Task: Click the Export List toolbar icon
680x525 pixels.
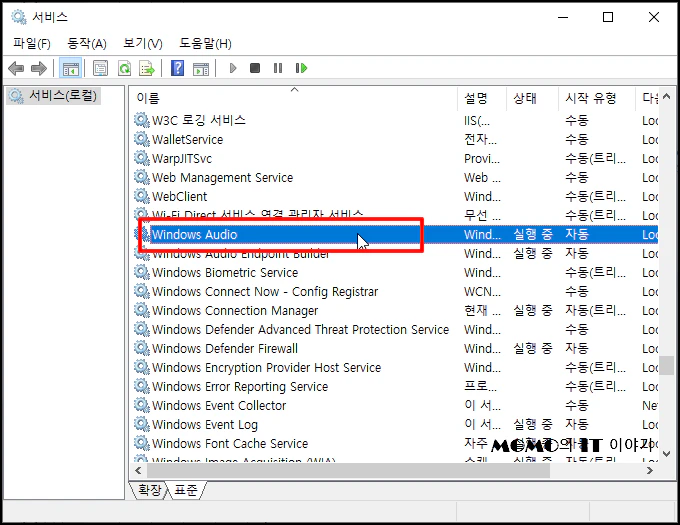Action: [147, 68]
